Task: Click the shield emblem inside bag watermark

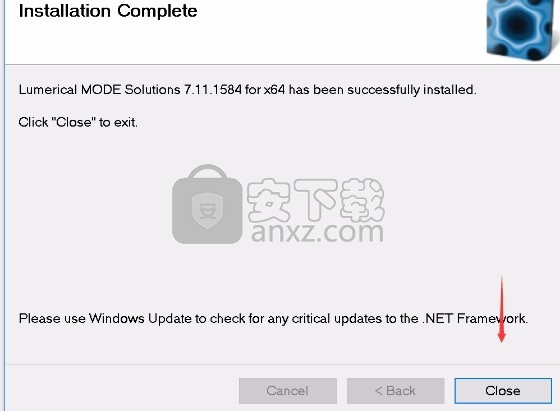Action: (x=207, y=211)
